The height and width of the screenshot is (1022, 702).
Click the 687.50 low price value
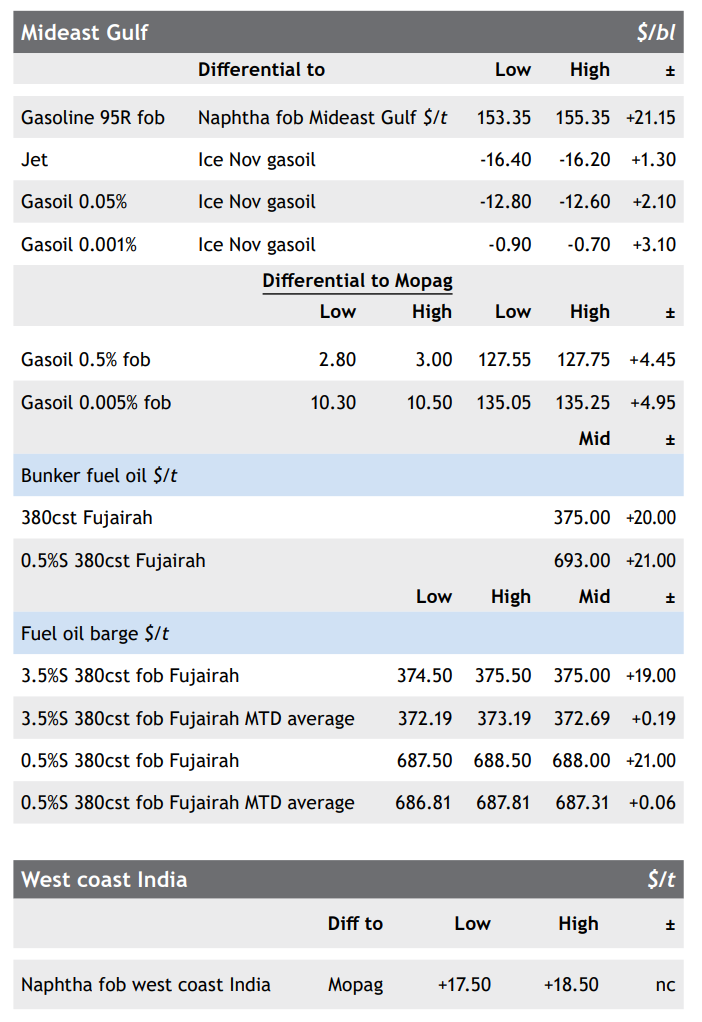[x=424, y=760]
